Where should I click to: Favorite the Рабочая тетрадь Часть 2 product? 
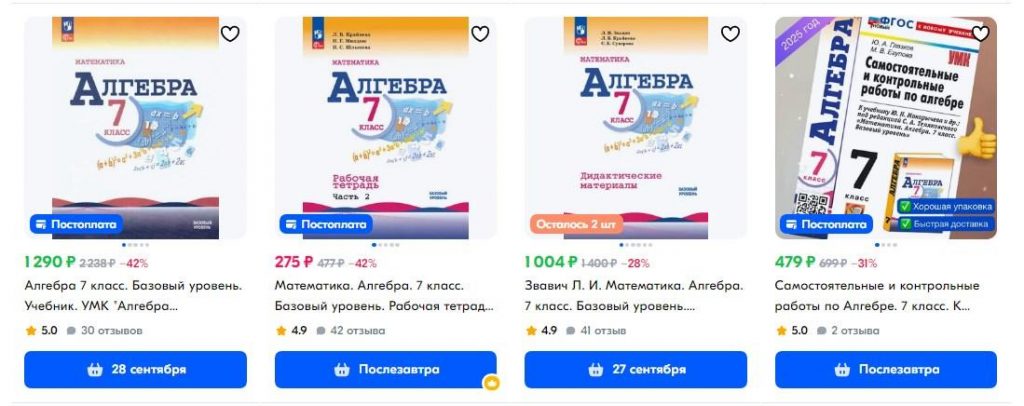480,34
